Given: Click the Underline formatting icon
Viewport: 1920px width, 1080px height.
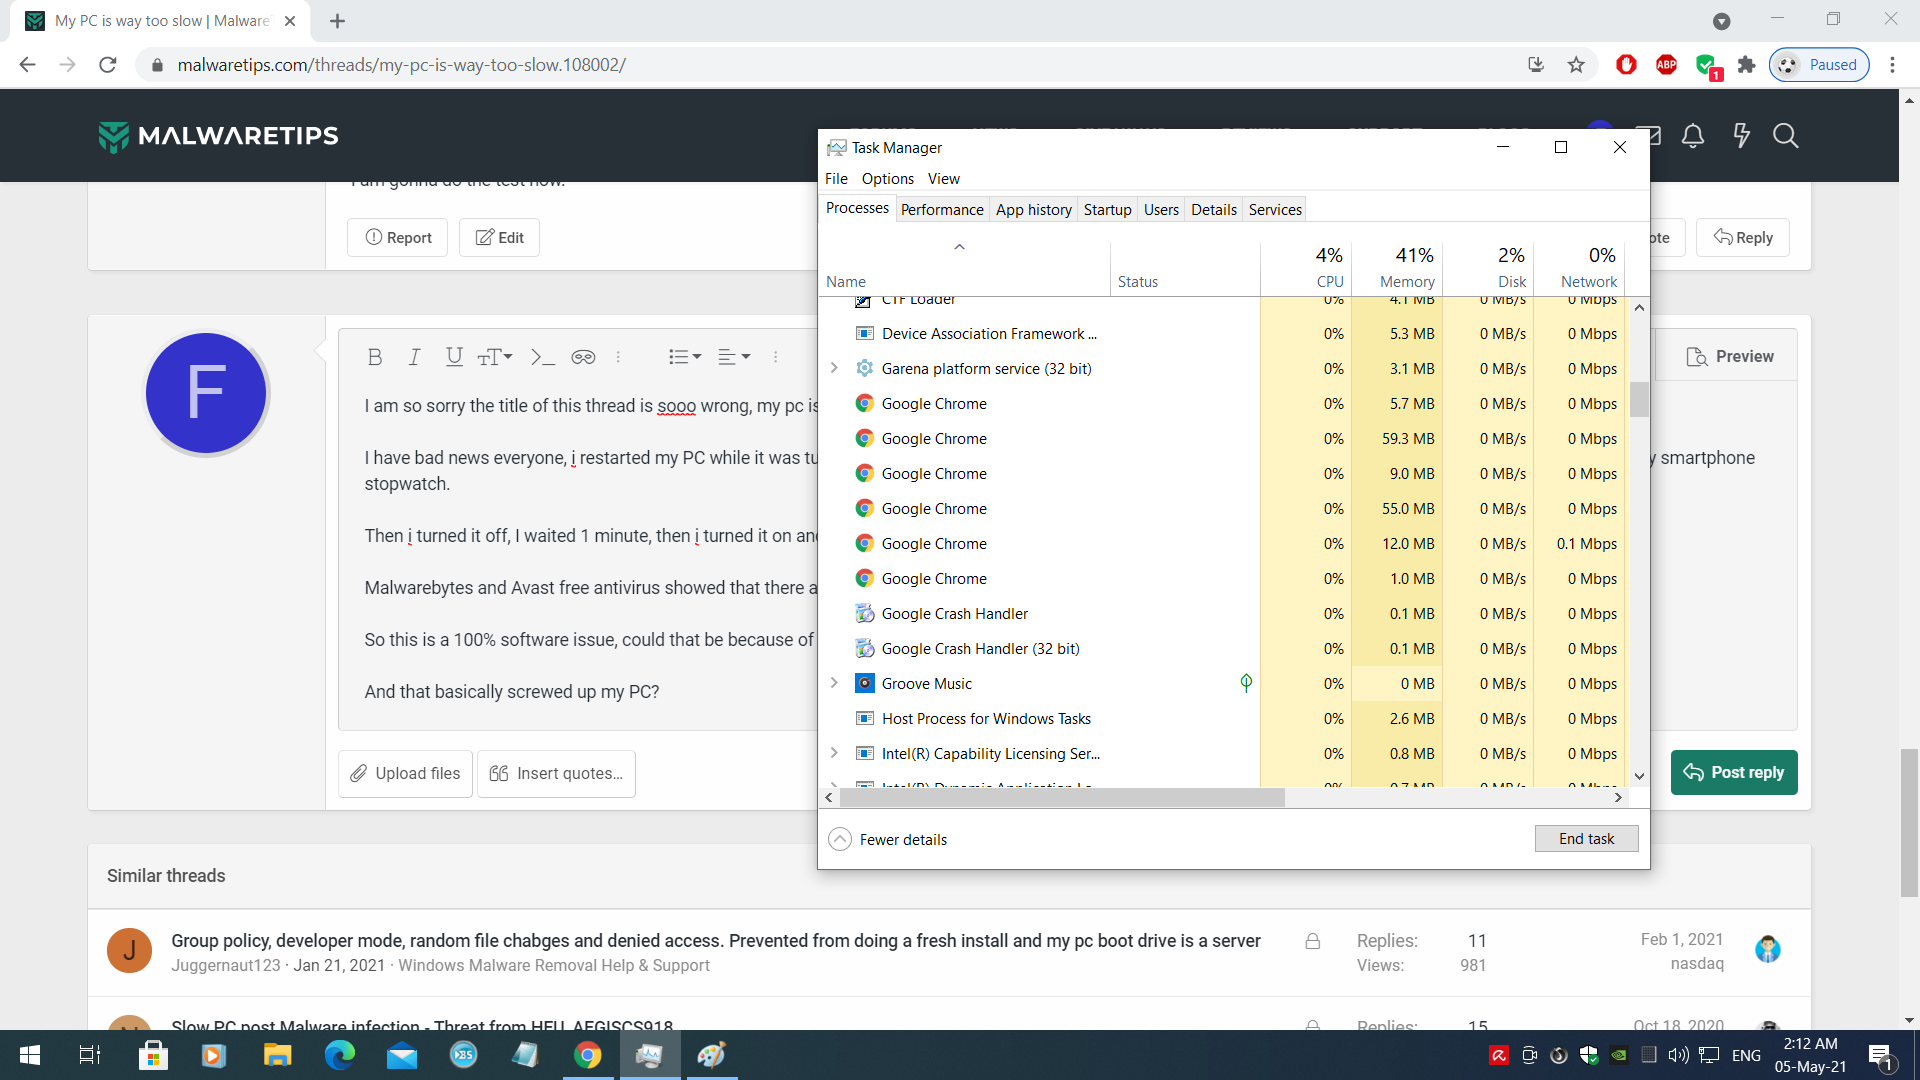Looking at the screenshot, I should [x=454, y=357].
